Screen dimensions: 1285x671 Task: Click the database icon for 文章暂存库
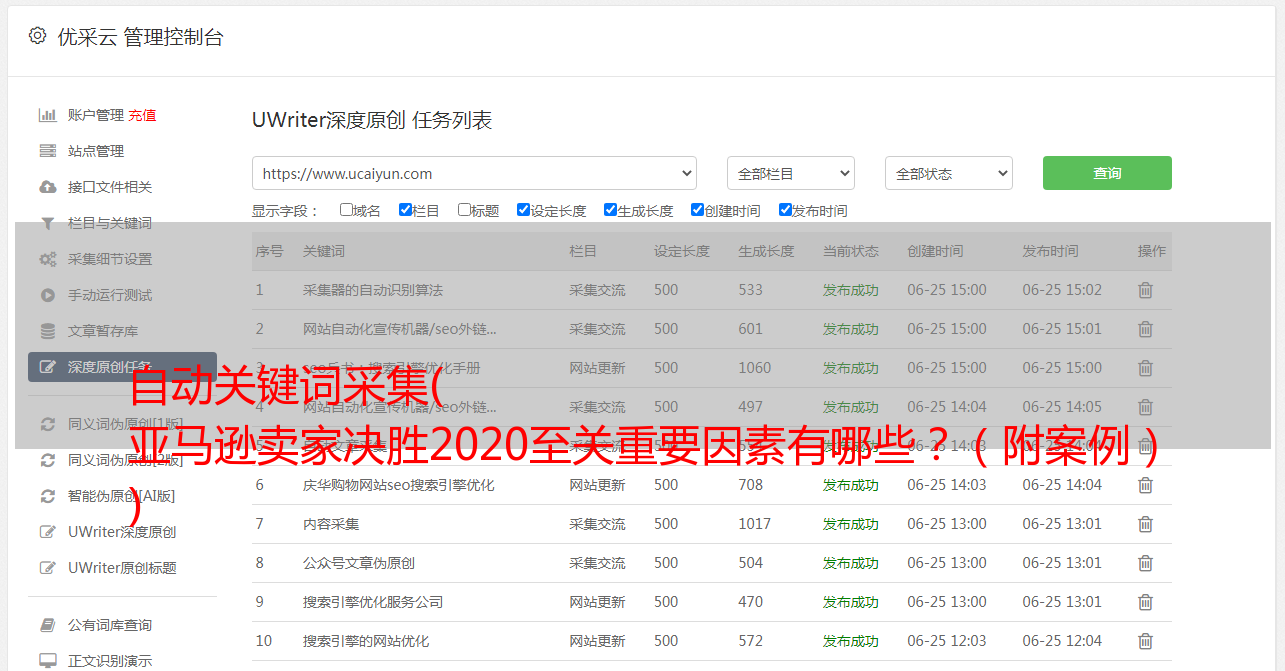tap(47, 331)
